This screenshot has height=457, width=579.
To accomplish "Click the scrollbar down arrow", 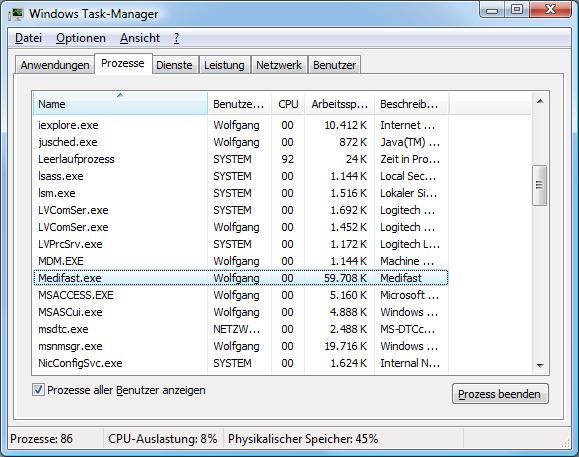I will point(540,365).
